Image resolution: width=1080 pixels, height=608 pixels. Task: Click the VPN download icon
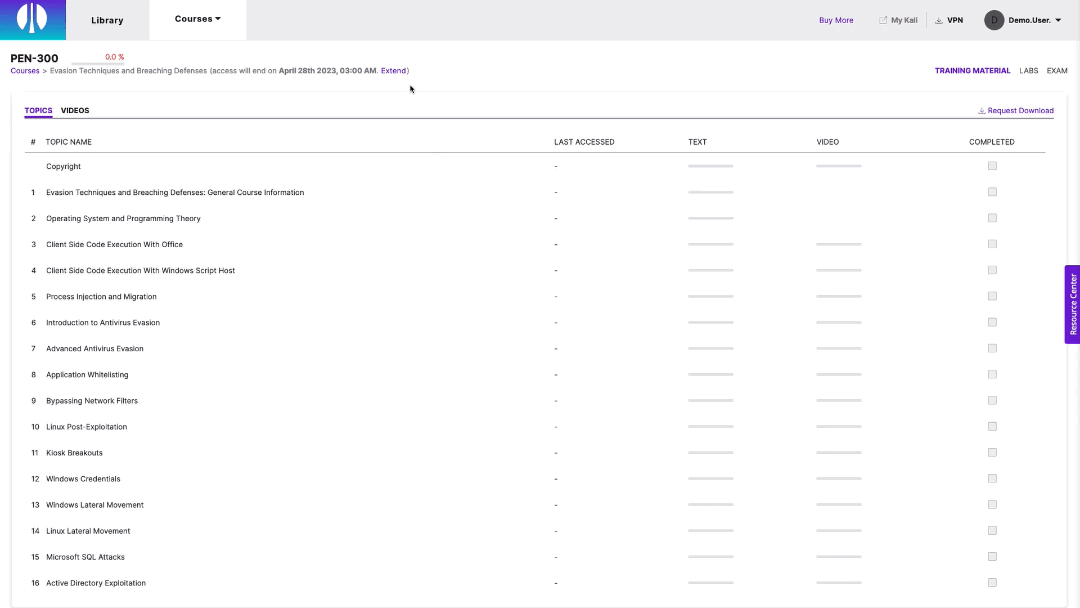pos(937,19)
